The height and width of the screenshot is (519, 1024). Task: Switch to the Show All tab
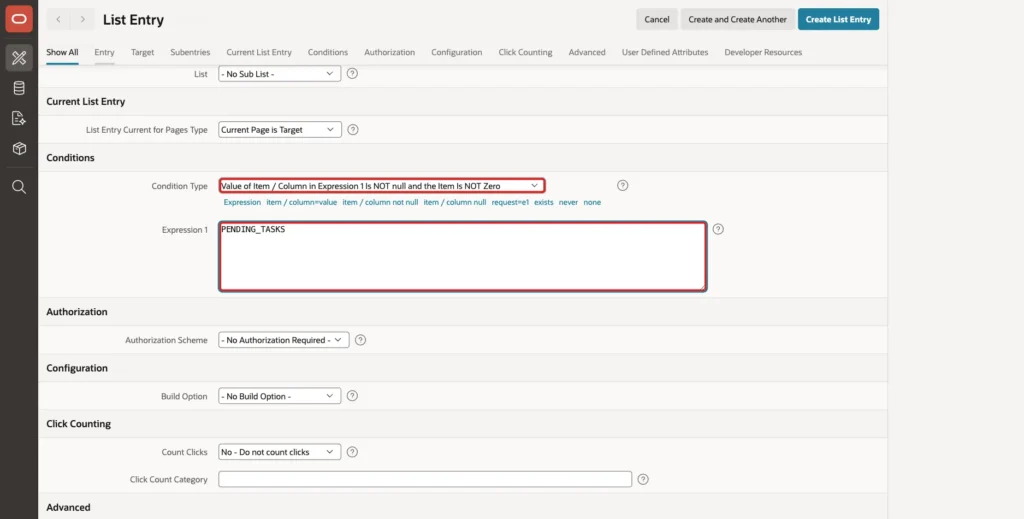point(62,52)
